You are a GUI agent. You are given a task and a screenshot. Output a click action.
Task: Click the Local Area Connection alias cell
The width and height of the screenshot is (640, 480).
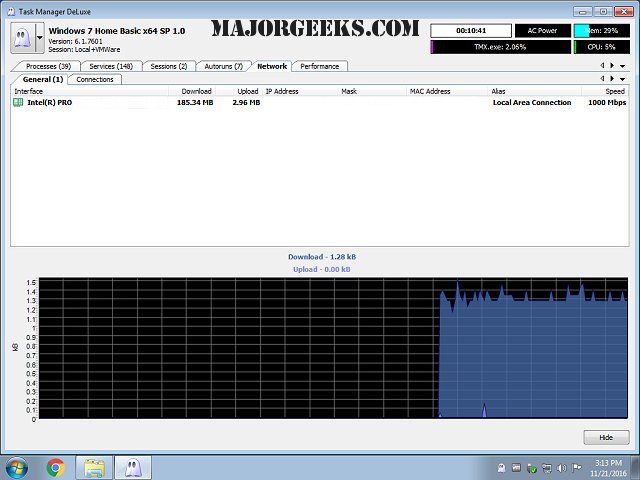coord(532,102)
